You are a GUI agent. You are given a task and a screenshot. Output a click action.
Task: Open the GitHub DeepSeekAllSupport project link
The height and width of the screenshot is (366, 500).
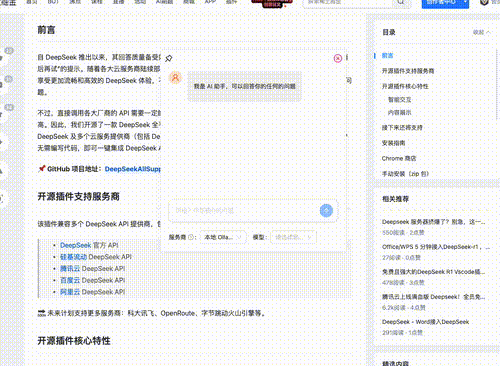133,169
